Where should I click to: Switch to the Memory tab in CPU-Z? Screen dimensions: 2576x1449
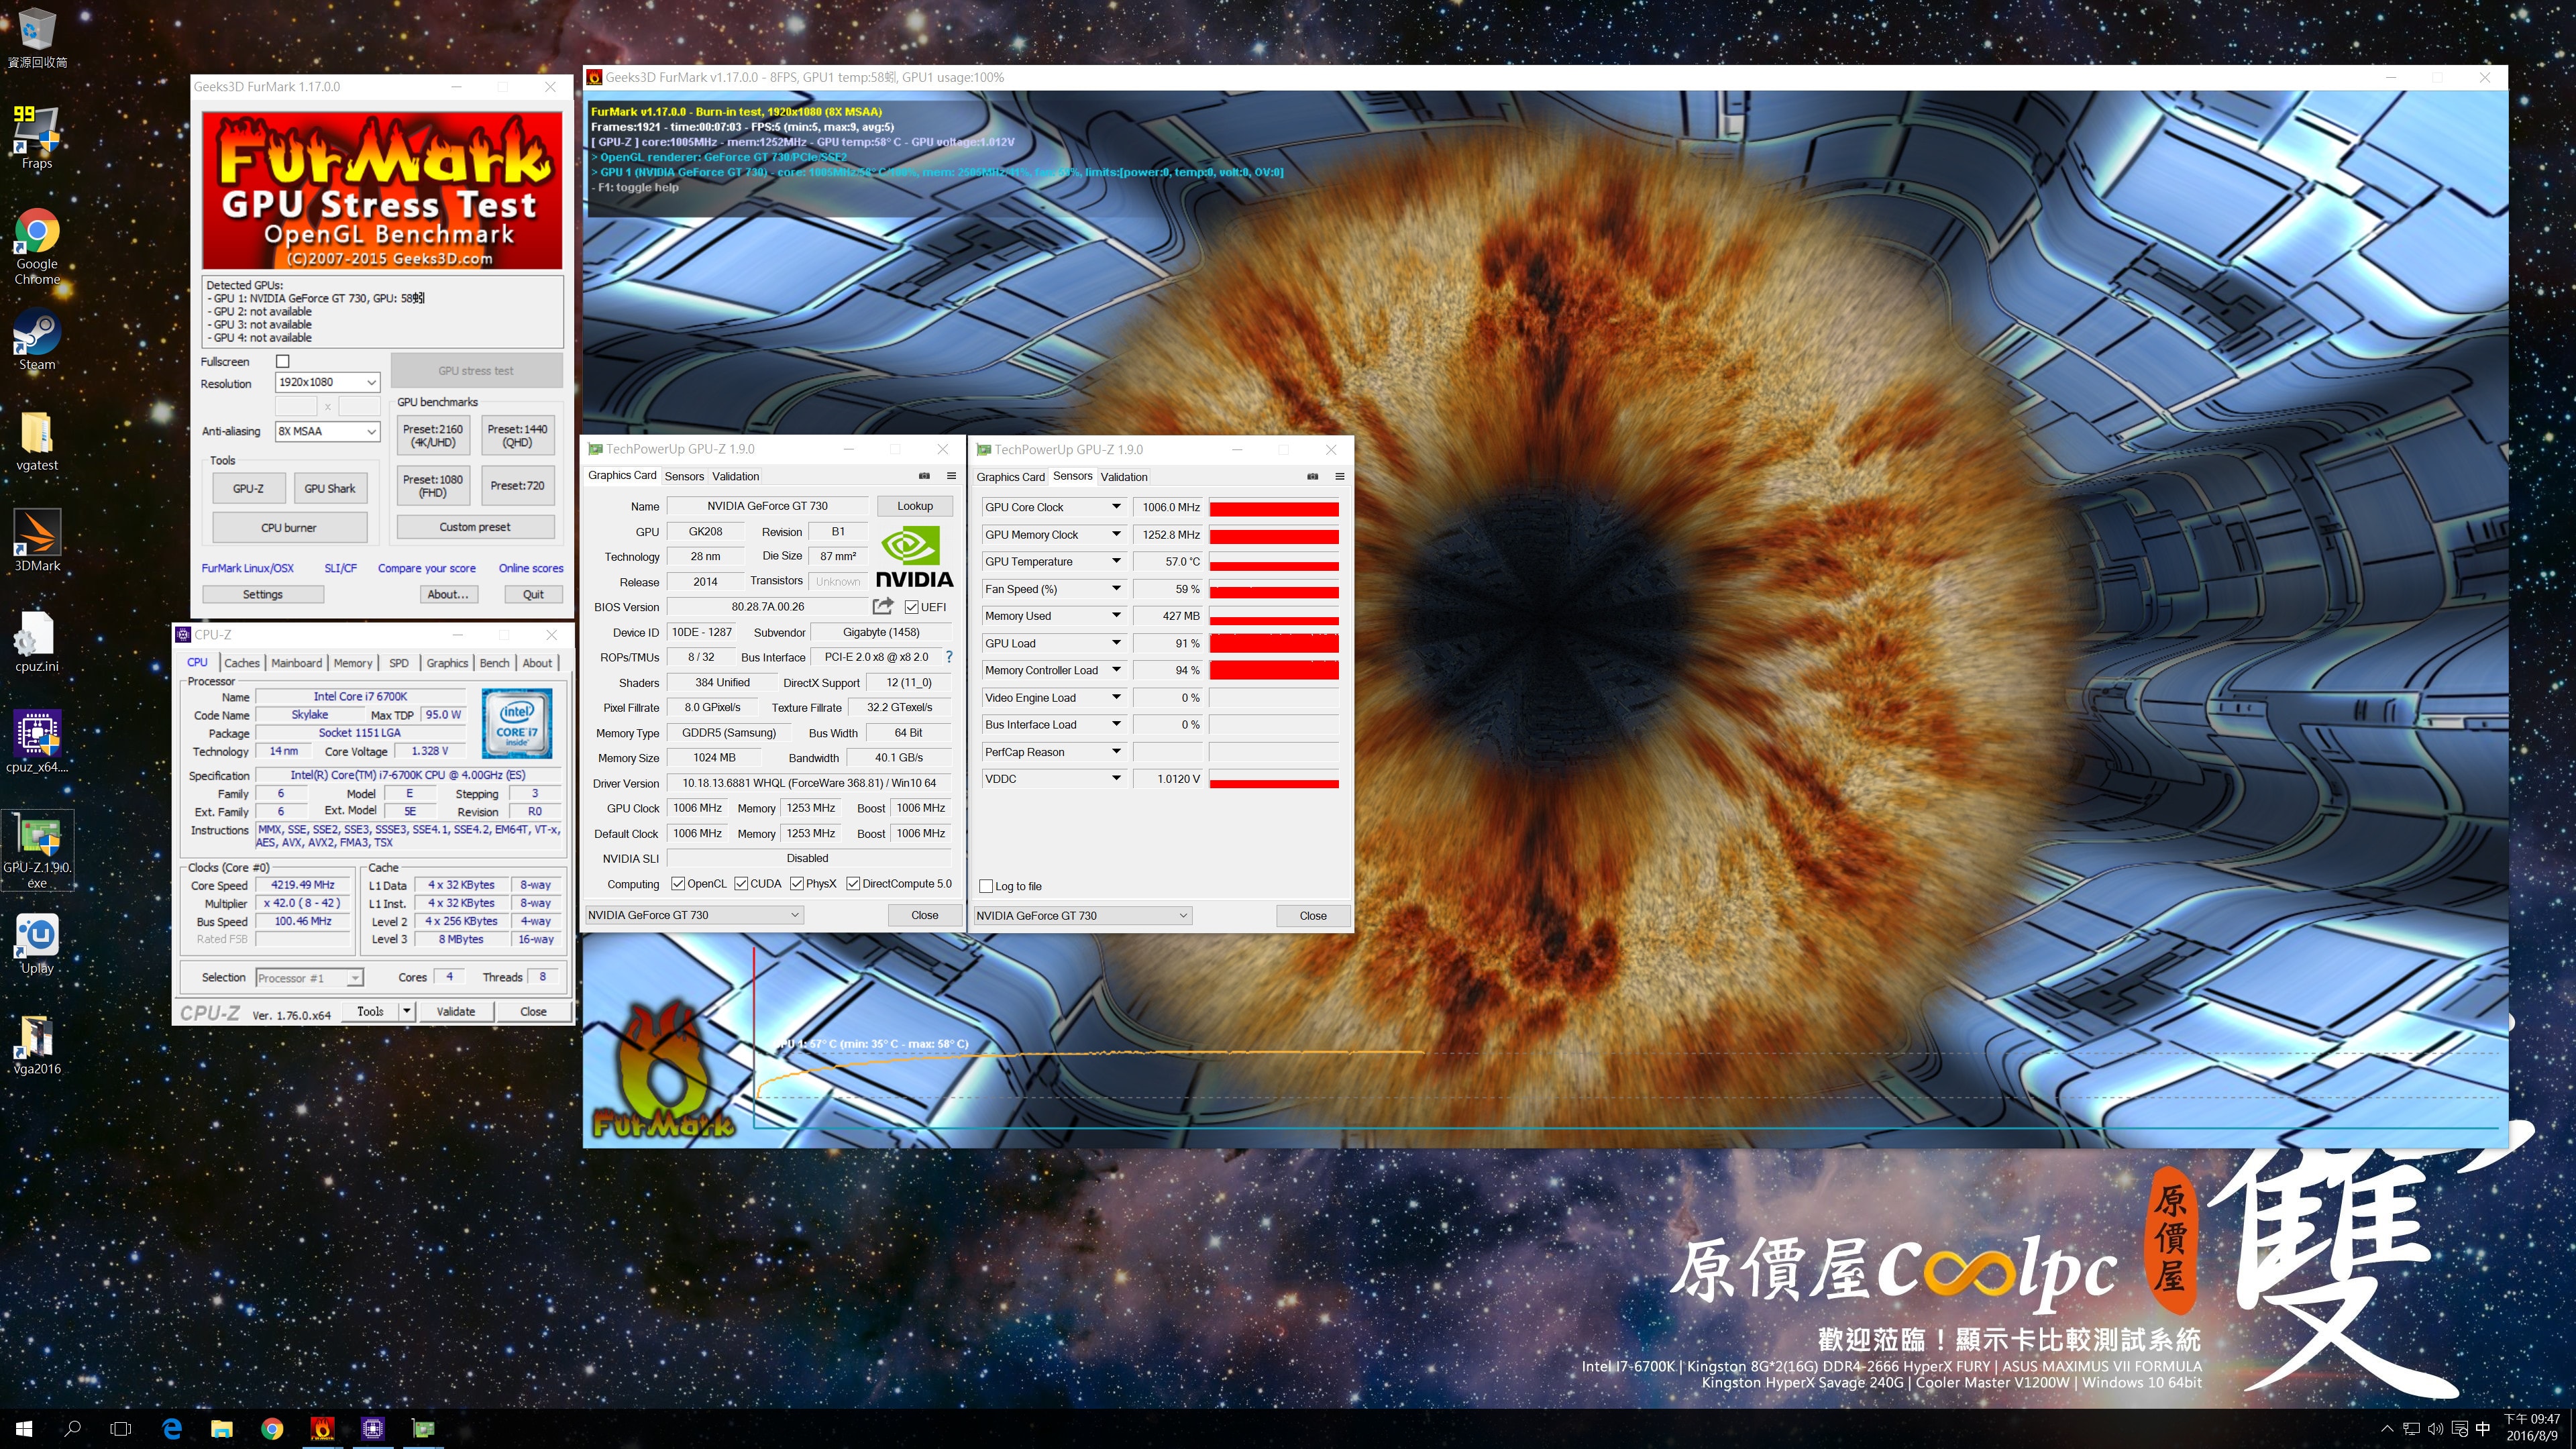(x=352, y=663)
